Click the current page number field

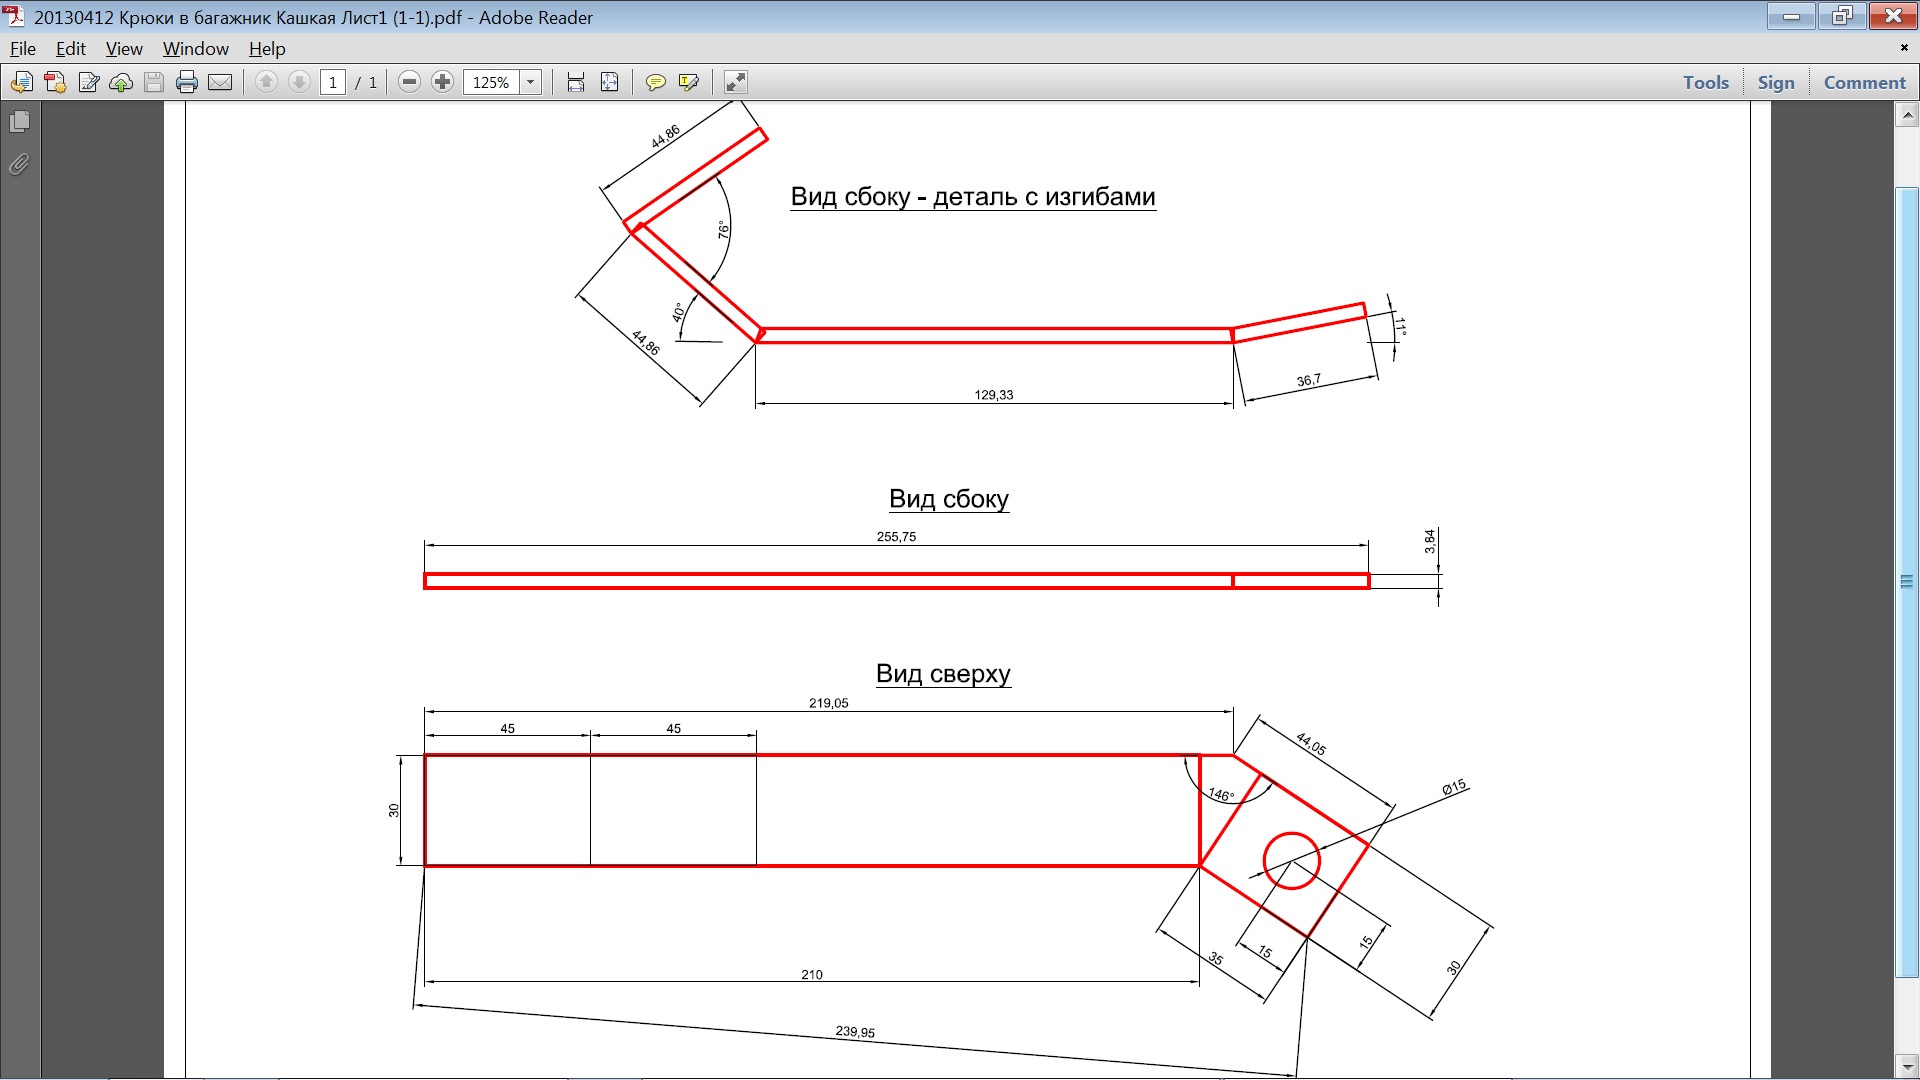[333, 83]
